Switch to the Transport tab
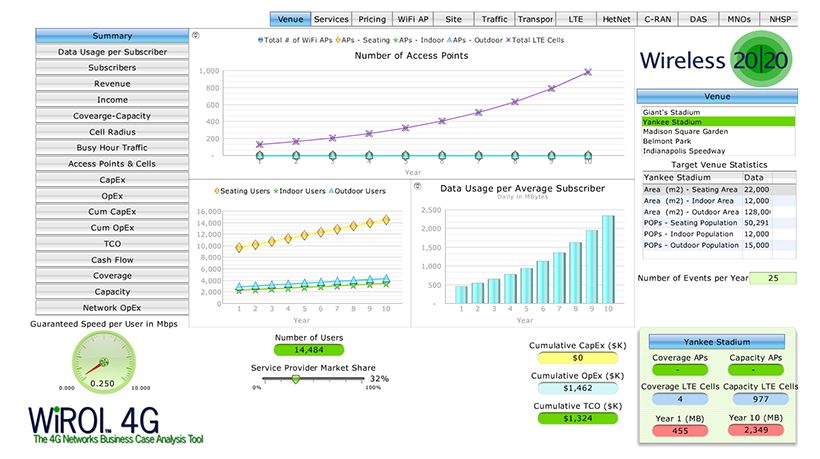This screenshot has height=459, width=820. tap(535, 19)
